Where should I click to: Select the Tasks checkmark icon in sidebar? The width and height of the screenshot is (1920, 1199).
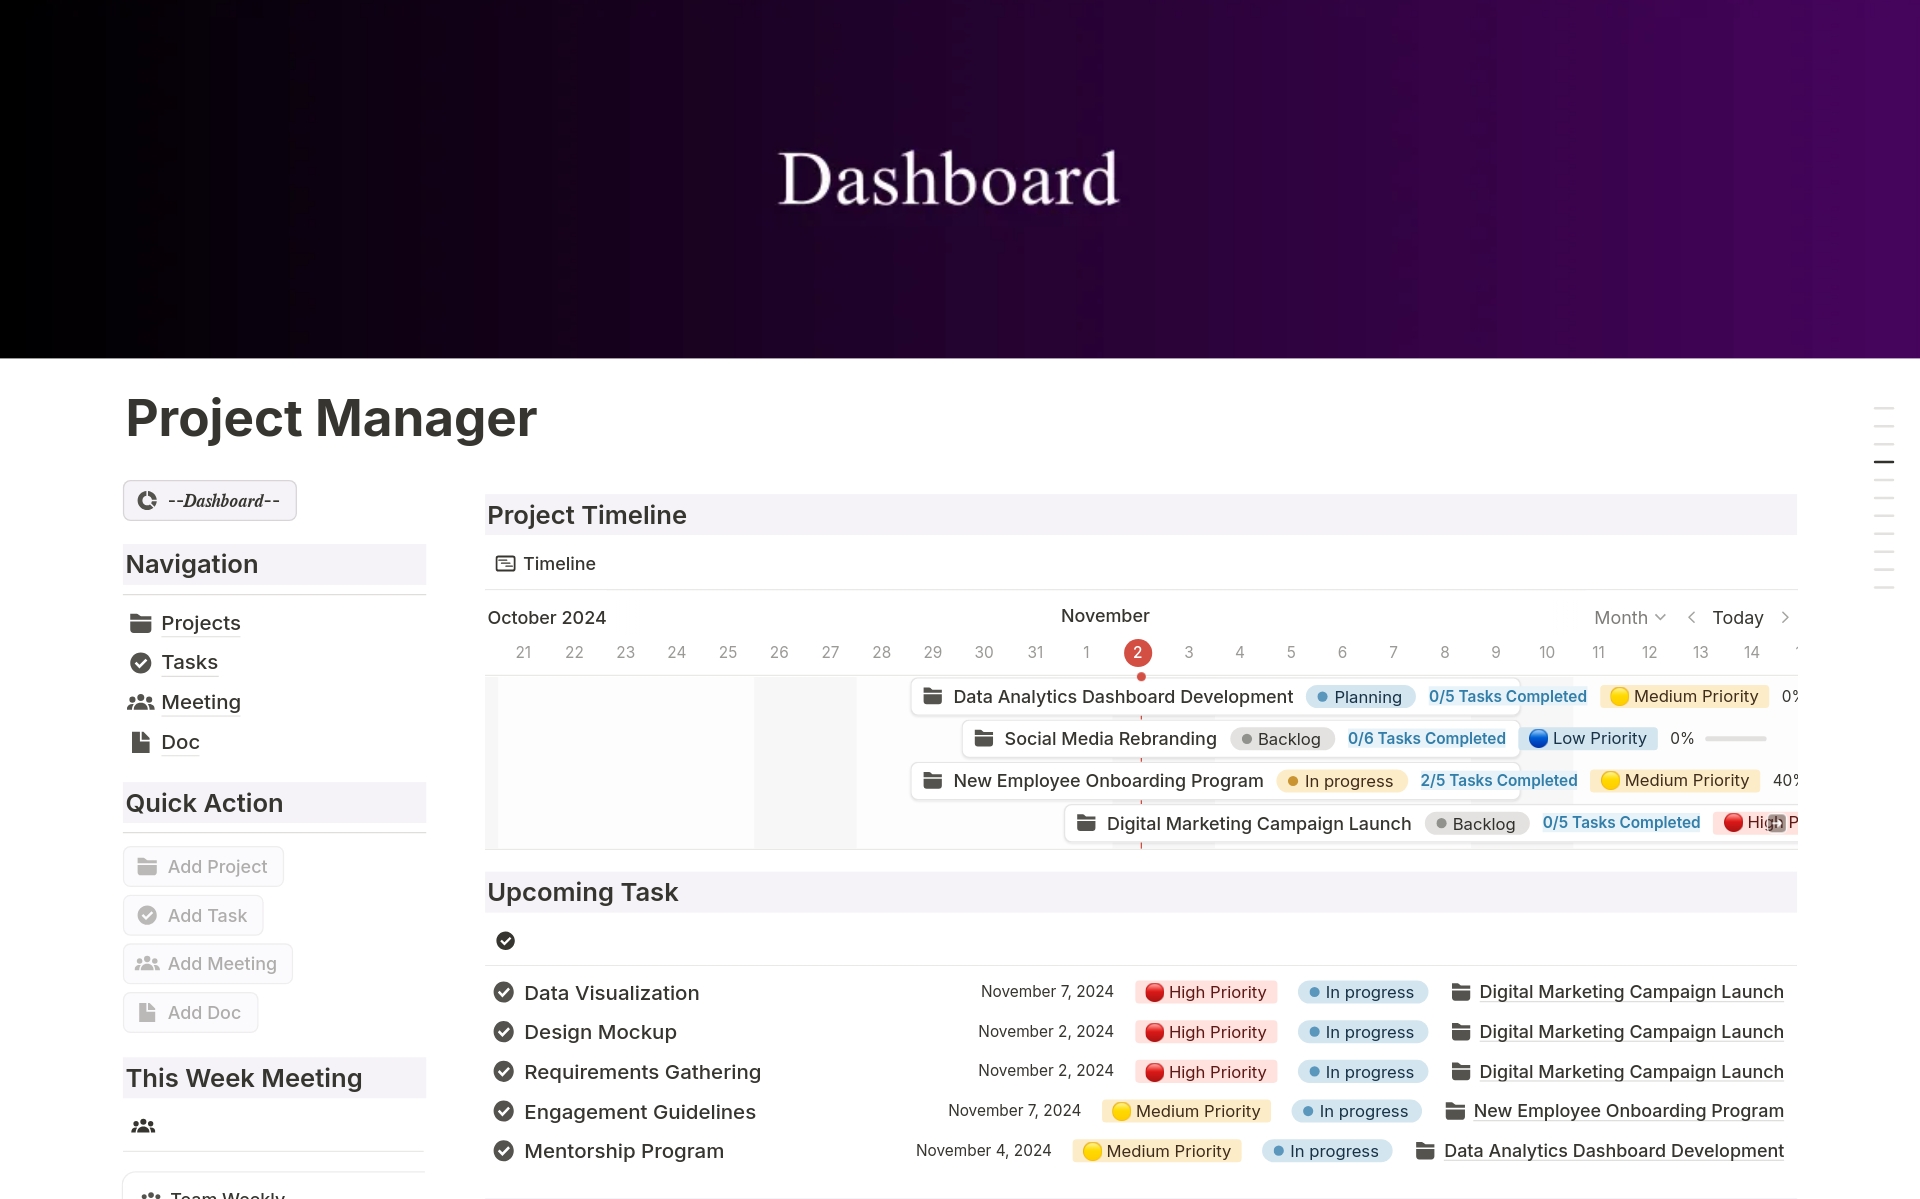pyautogui.click(x=140, y=663)
